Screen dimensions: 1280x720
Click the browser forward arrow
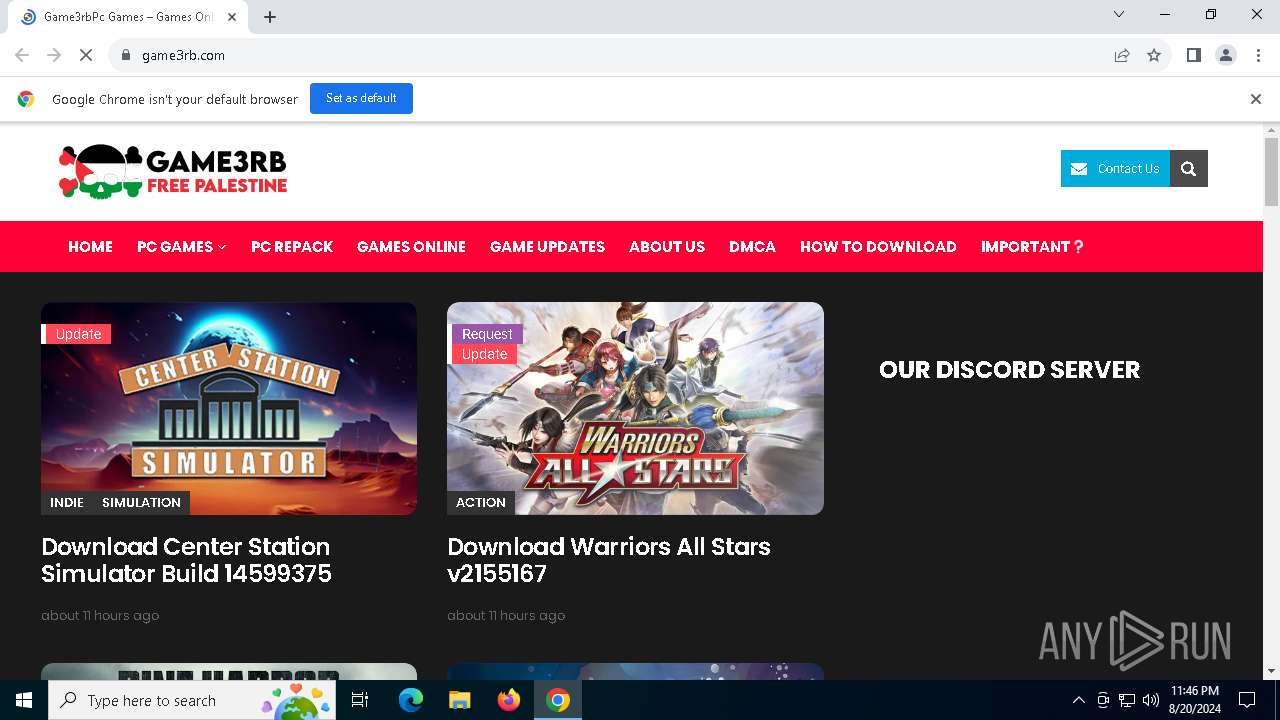54,55
